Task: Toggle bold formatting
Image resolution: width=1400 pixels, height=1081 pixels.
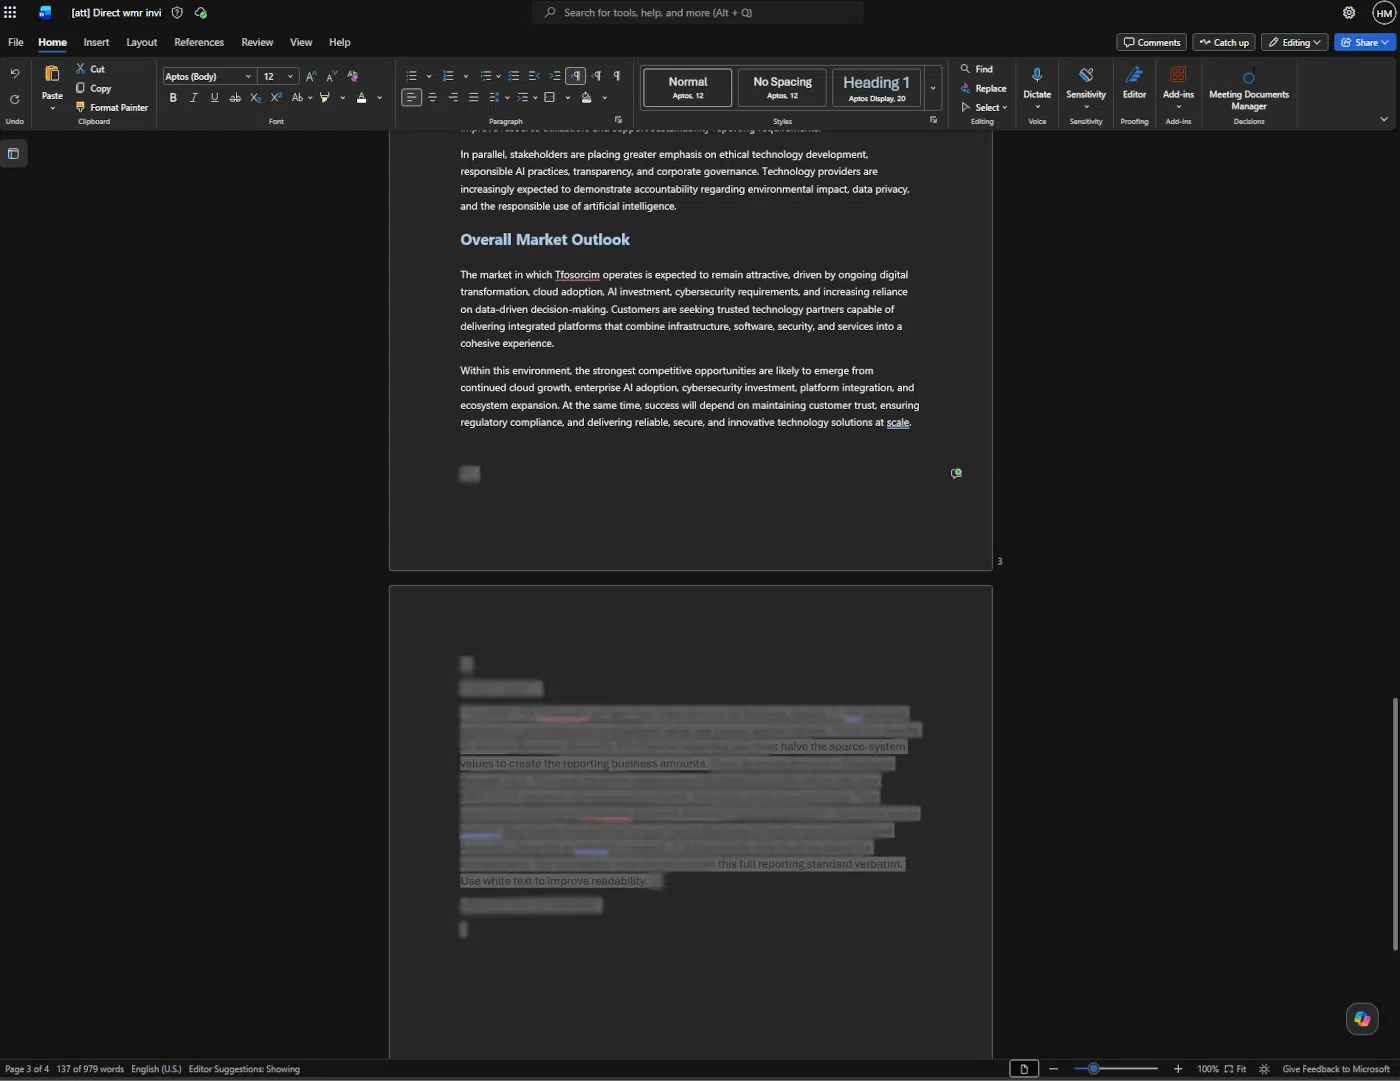Action: [x=173, y=98]
